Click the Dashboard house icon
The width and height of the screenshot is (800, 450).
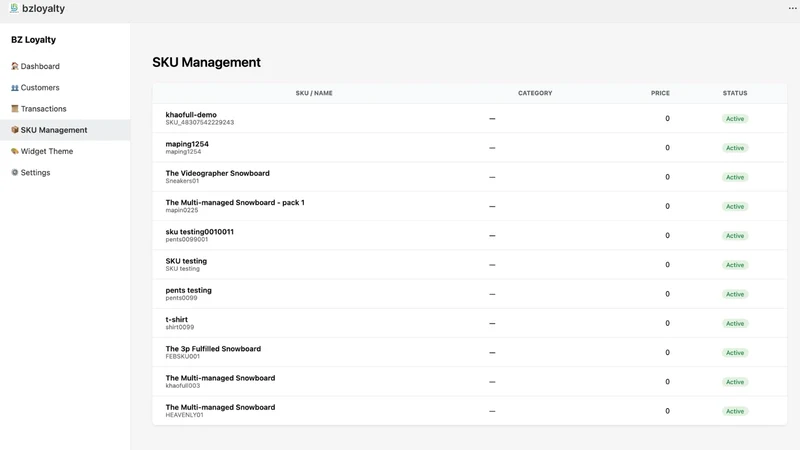[x=15, y=66]
